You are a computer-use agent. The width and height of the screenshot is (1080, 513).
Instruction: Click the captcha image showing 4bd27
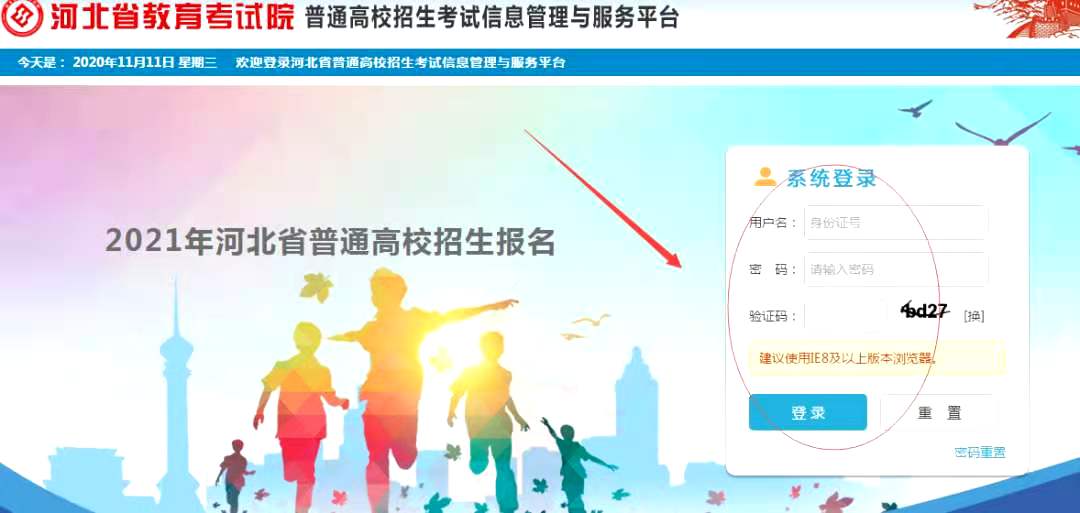924,311
